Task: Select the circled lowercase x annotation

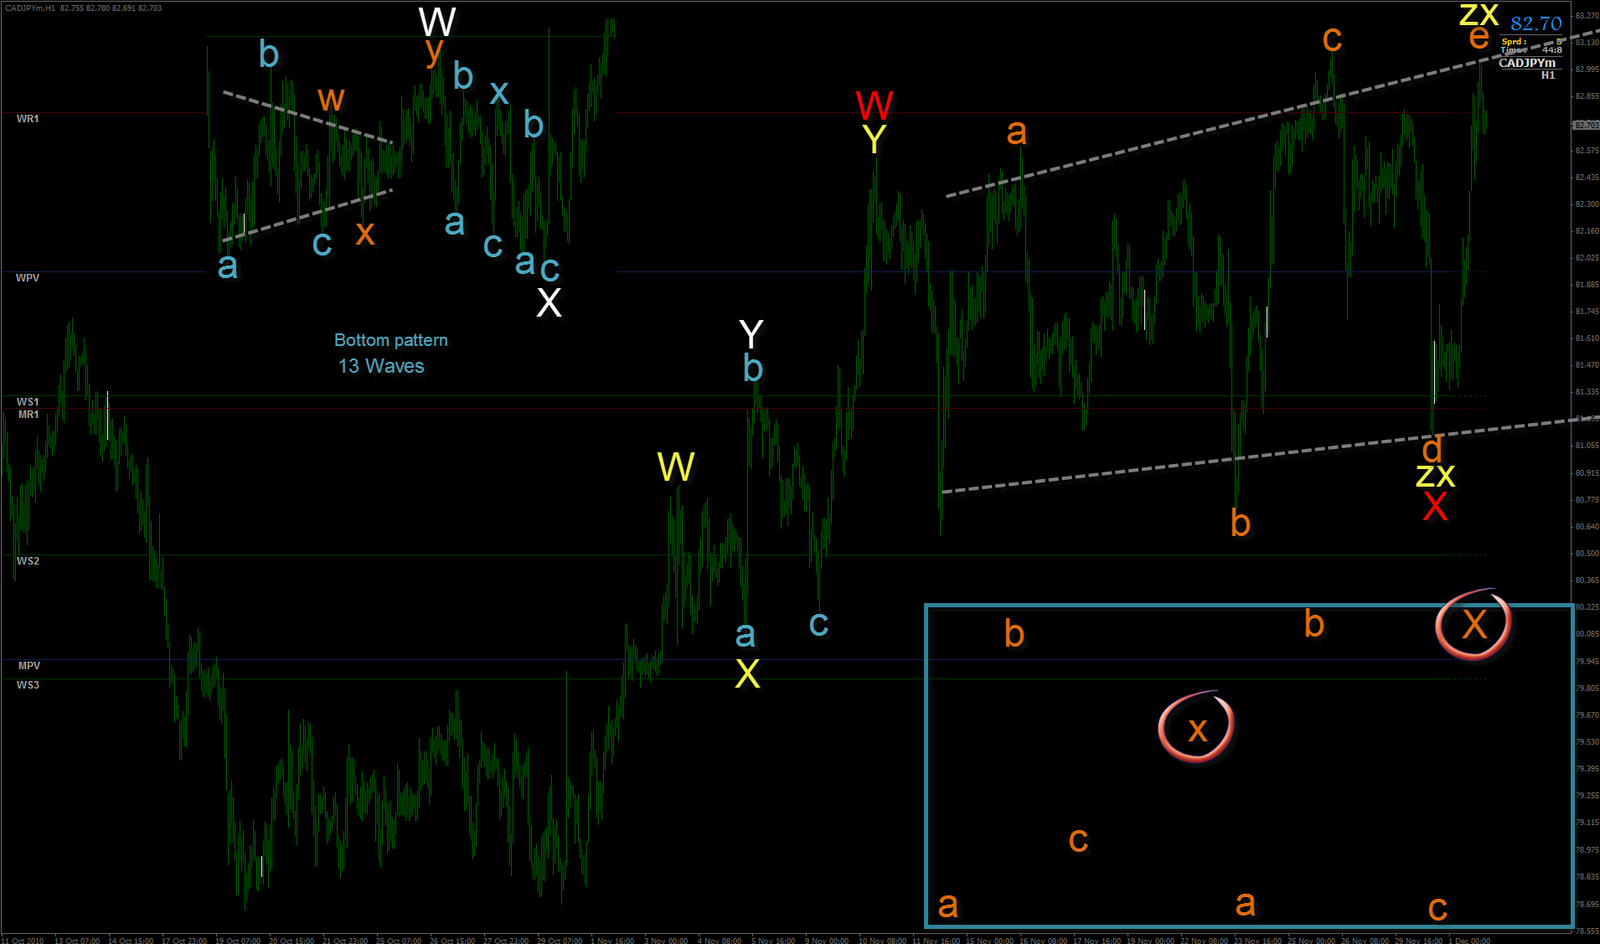Action: pyautogui.click(x=1197, y=728)
